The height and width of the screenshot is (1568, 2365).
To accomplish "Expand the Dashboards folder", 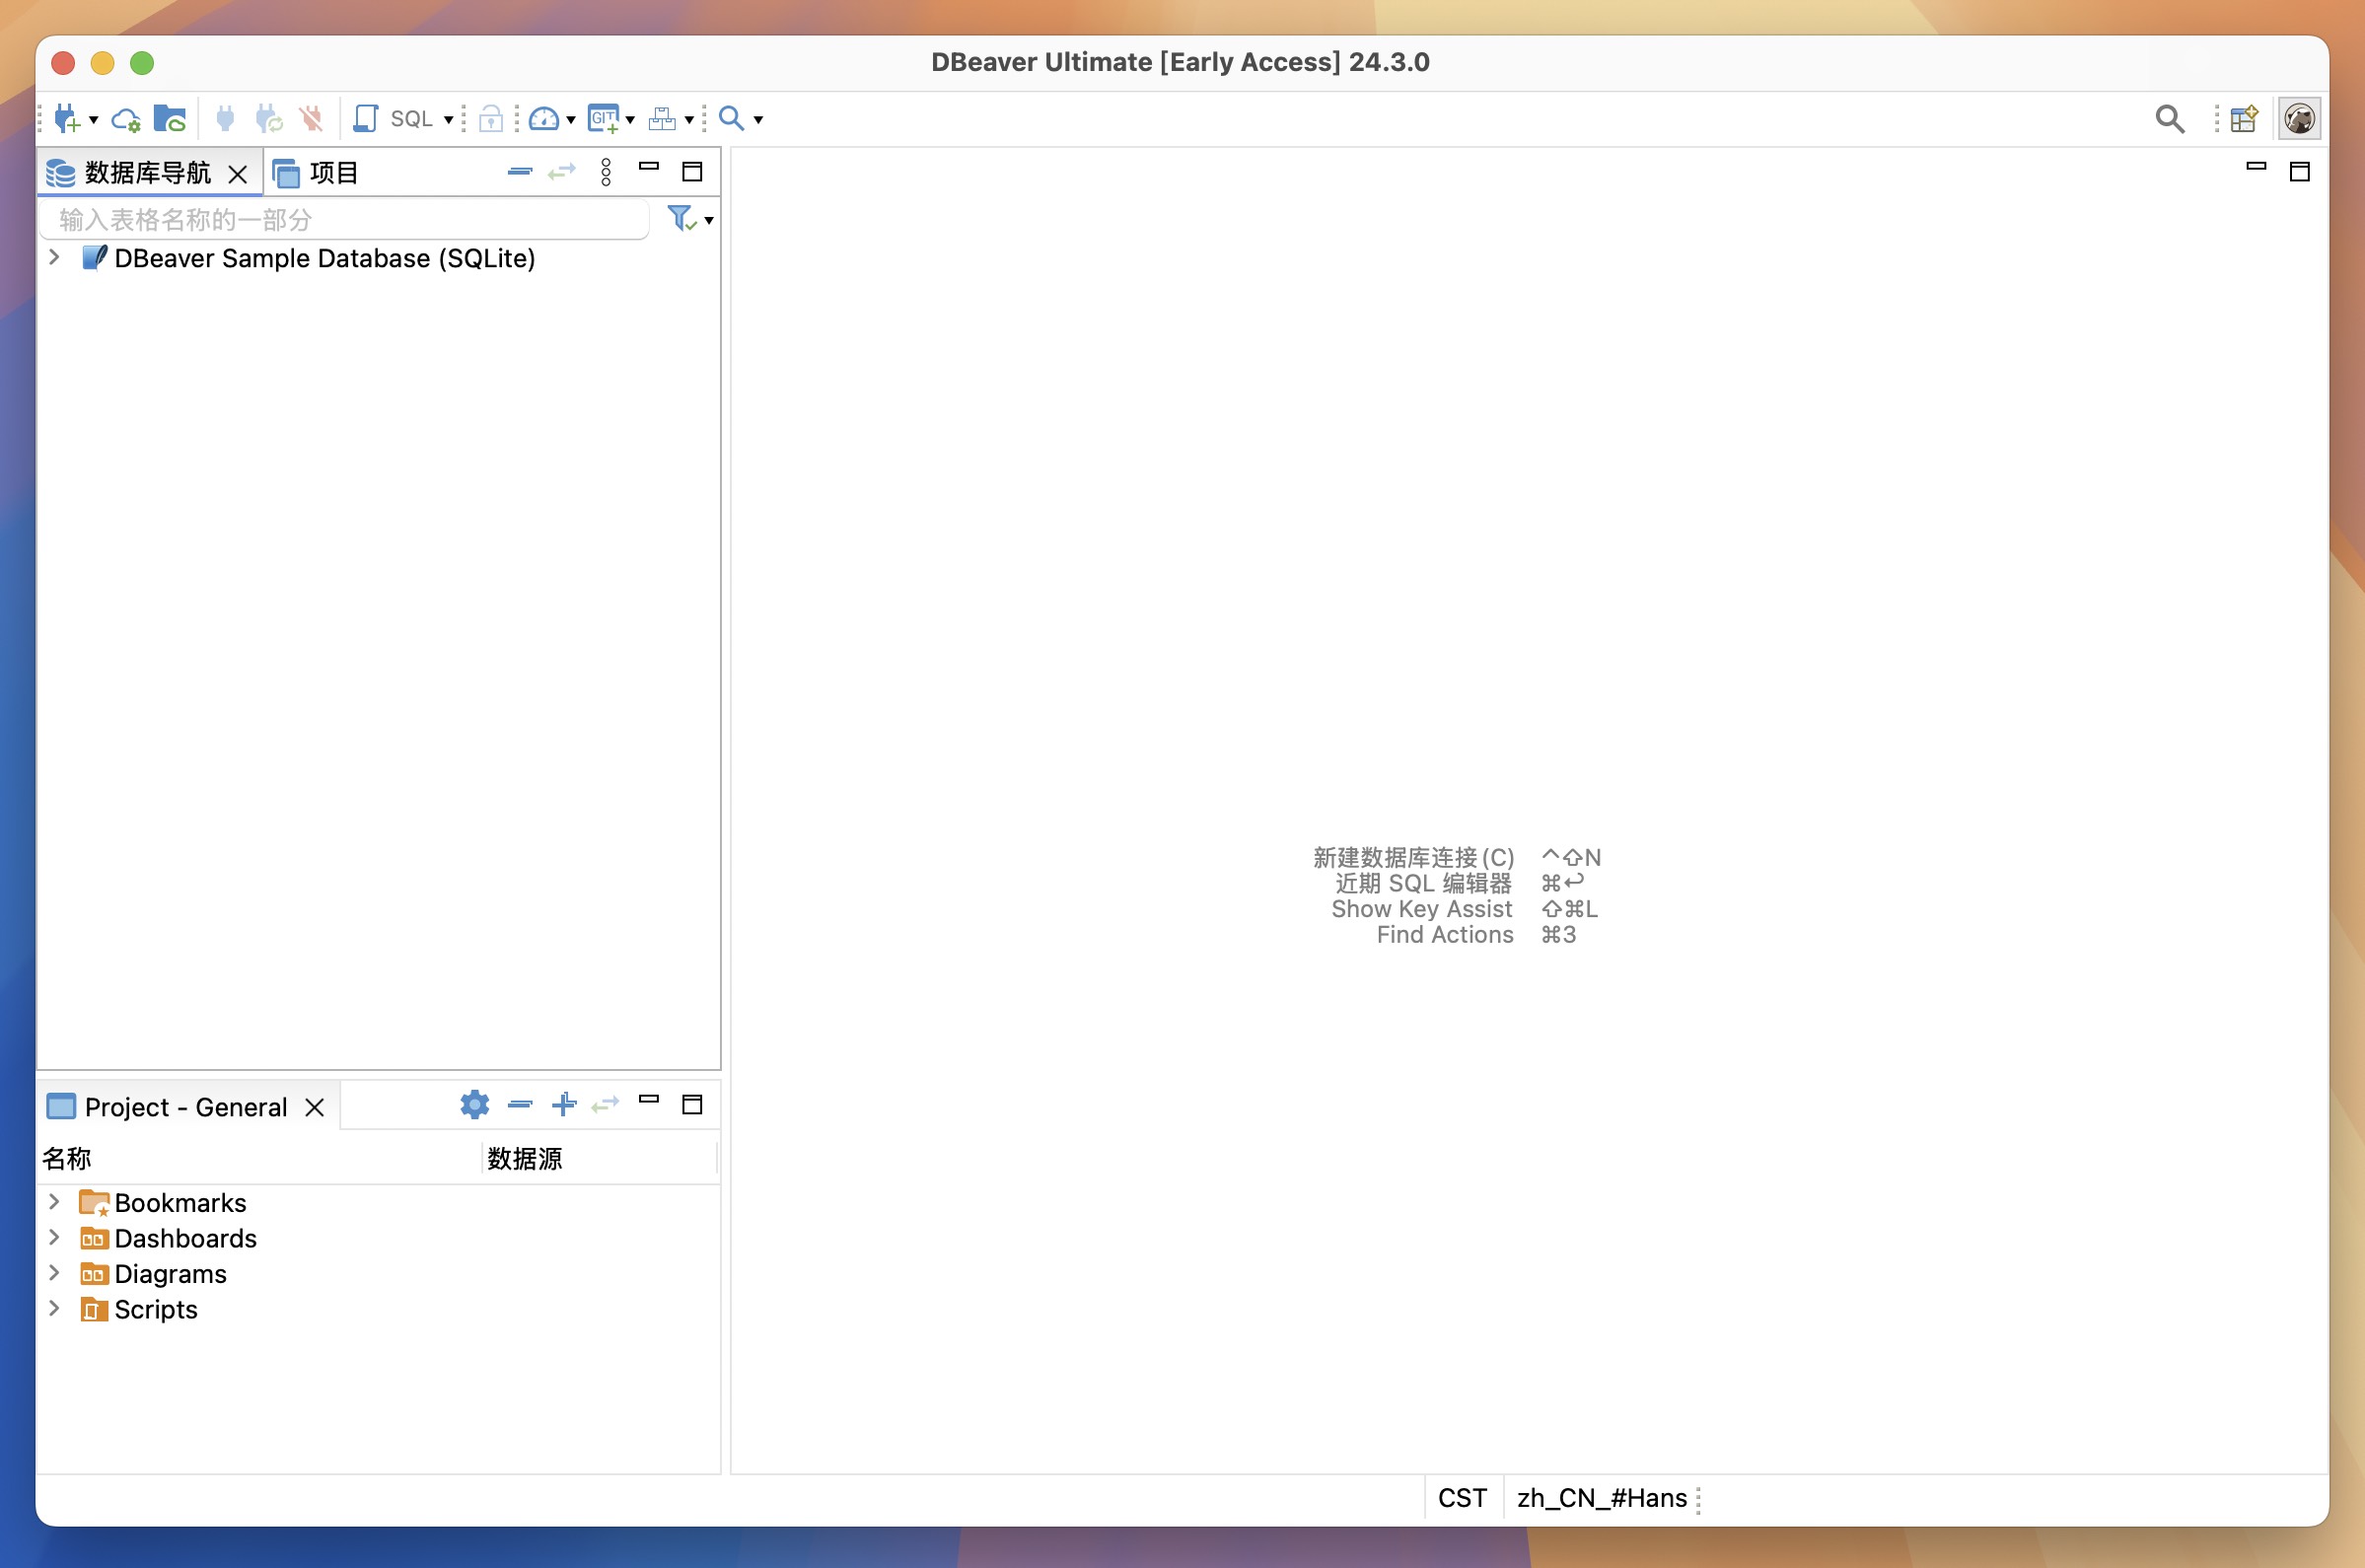I will pyautogui.click(x=54, y=1237).
